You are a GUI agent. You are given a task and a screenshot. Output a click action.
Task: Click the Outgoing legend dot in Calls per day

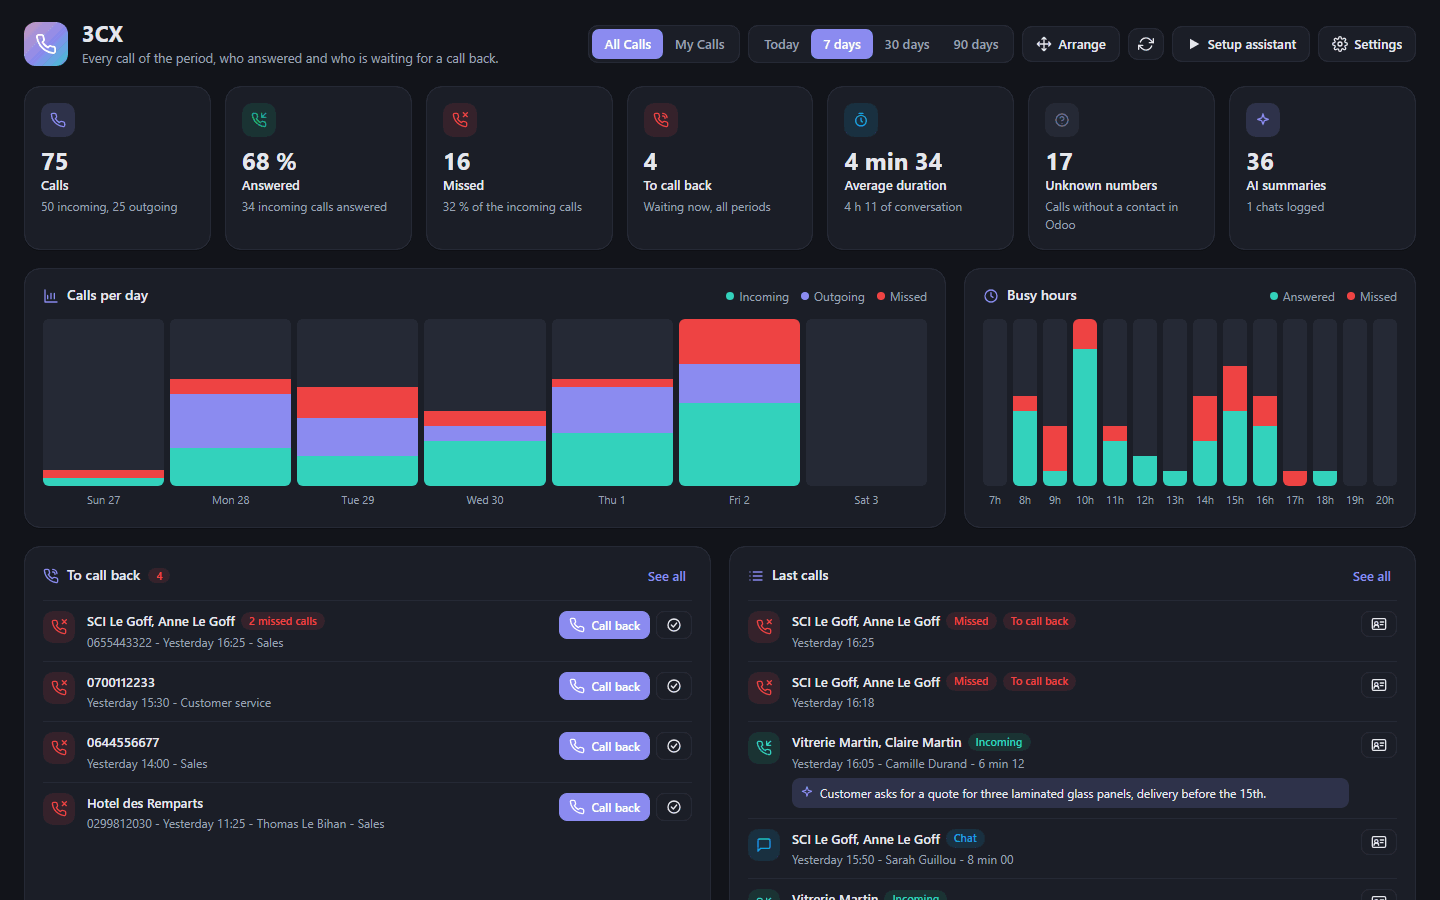pyautogui.click(x=805, y=296)
